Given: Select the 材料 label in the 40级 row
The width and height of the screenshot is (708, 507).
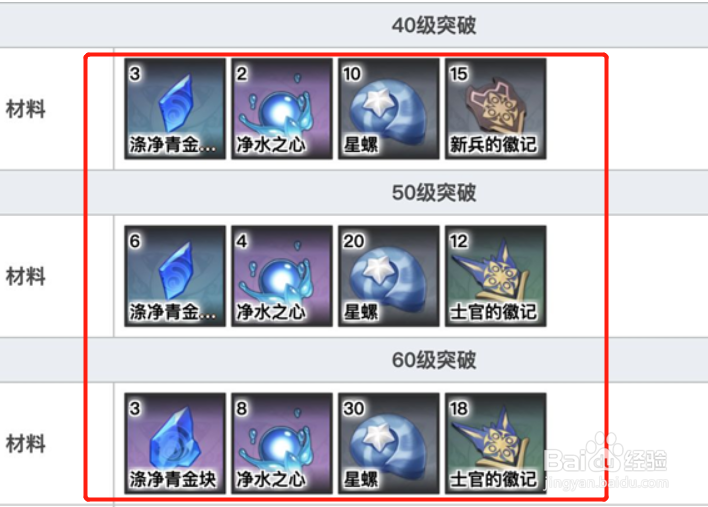Looking at the screenshot, I should click(26, 109).
